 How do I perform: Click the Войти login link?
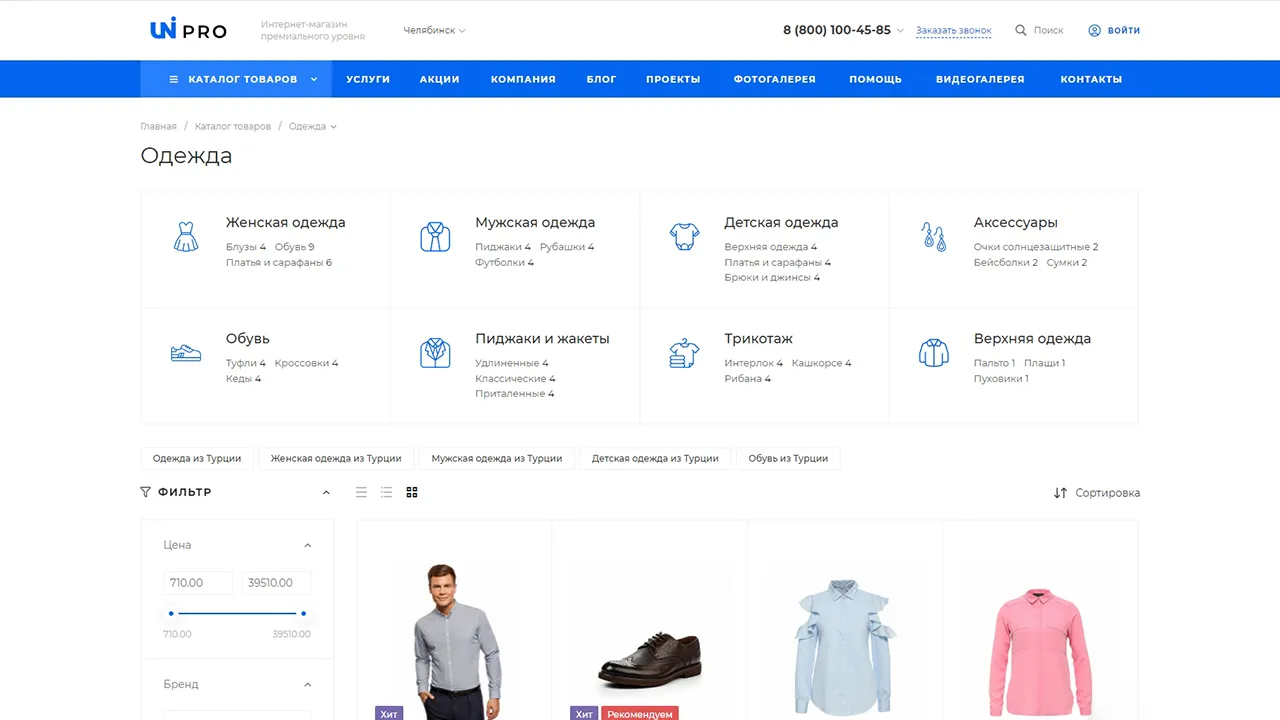click(x=1124, y=30)
